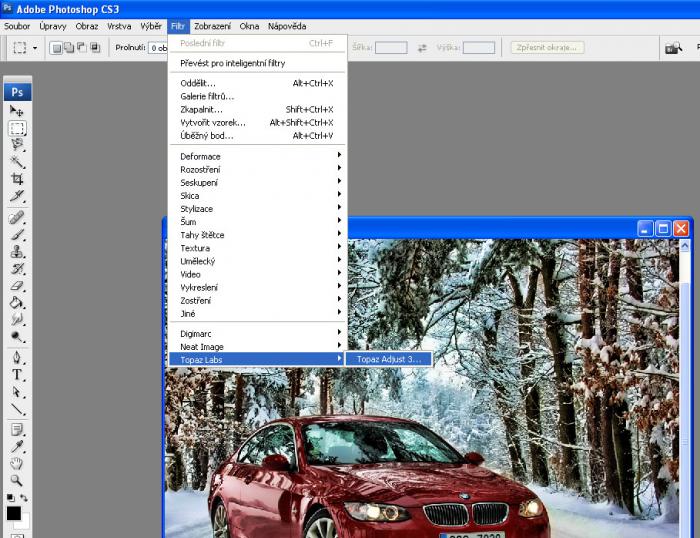Select the Lasso tool

(x=17, y=145)
